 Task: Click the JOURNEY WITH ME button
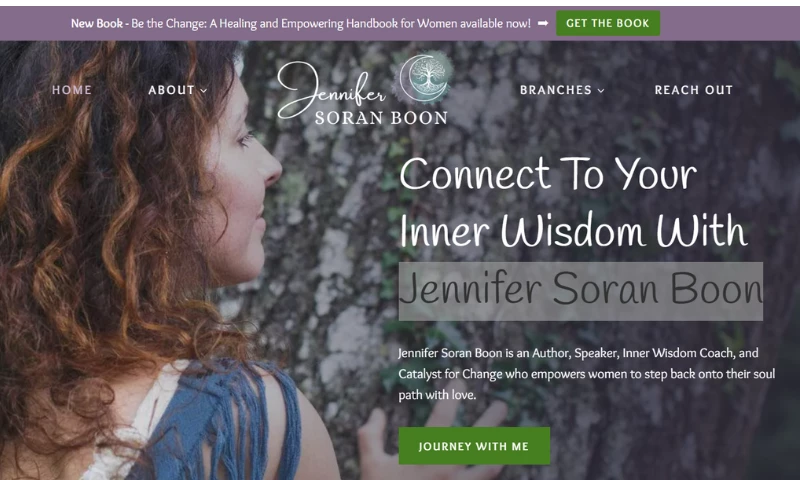click(474, 446)
